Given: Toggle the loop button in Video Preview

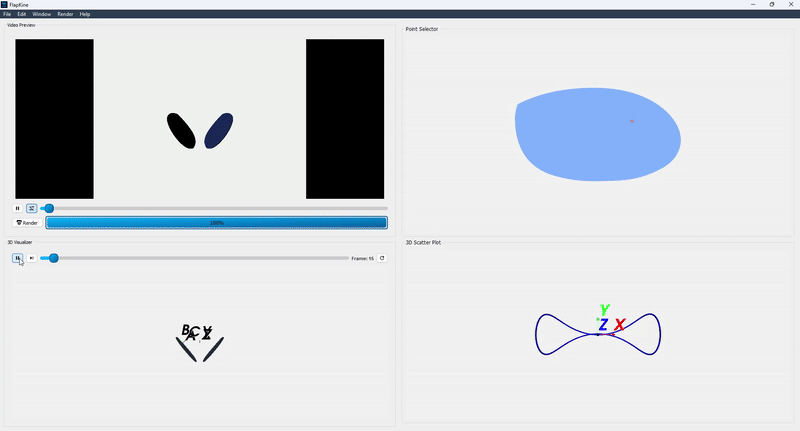Looking at the screenshot, I should tap(31, 208).
